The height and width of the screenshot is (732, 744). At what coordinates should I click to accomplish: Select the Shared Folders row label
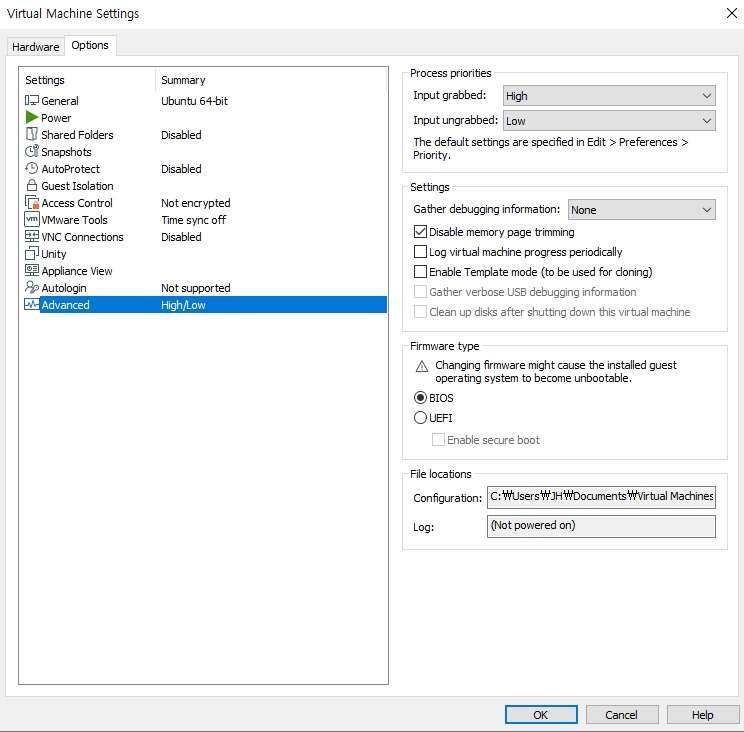77,135
